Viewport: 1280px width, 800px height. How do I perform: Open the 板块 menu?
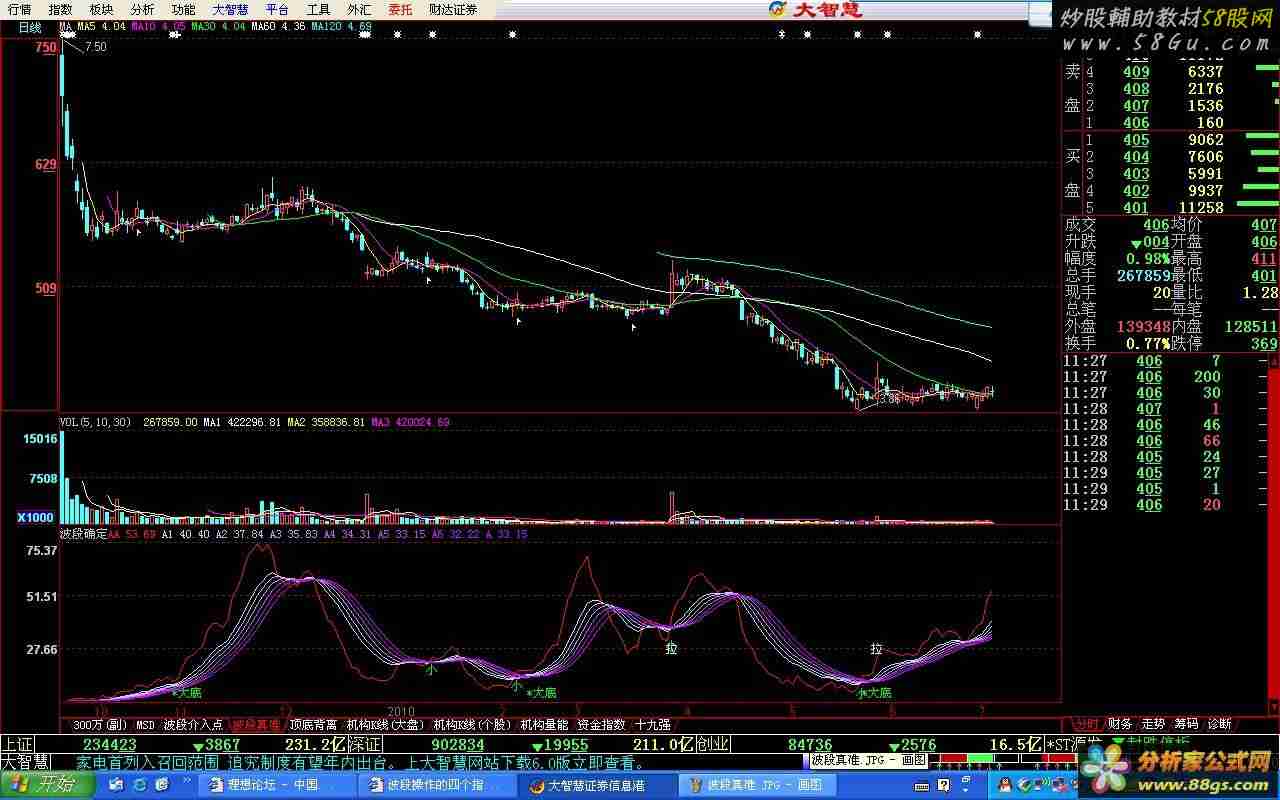point(101,9)
